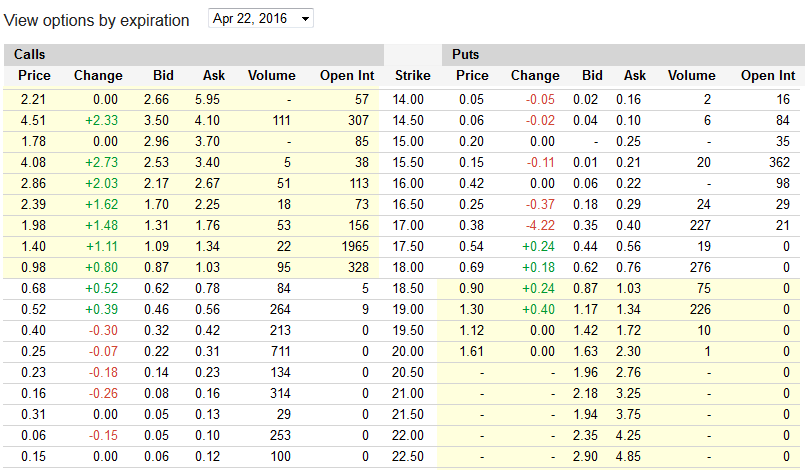The height and width of the screenshot is (472, 809).
Task: Click call volume 711
Action: click(281, 352)
